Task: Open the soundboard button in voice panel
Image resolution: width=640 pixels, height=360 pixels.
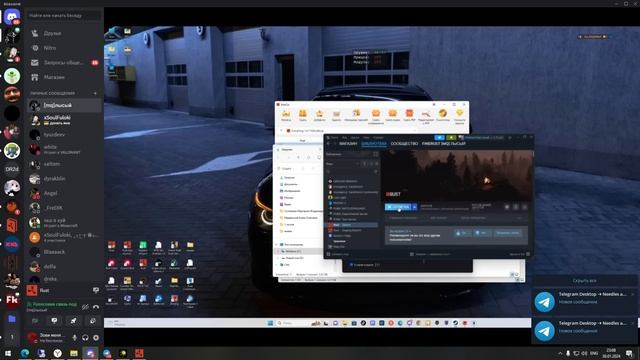Action: tap(93, 321)
